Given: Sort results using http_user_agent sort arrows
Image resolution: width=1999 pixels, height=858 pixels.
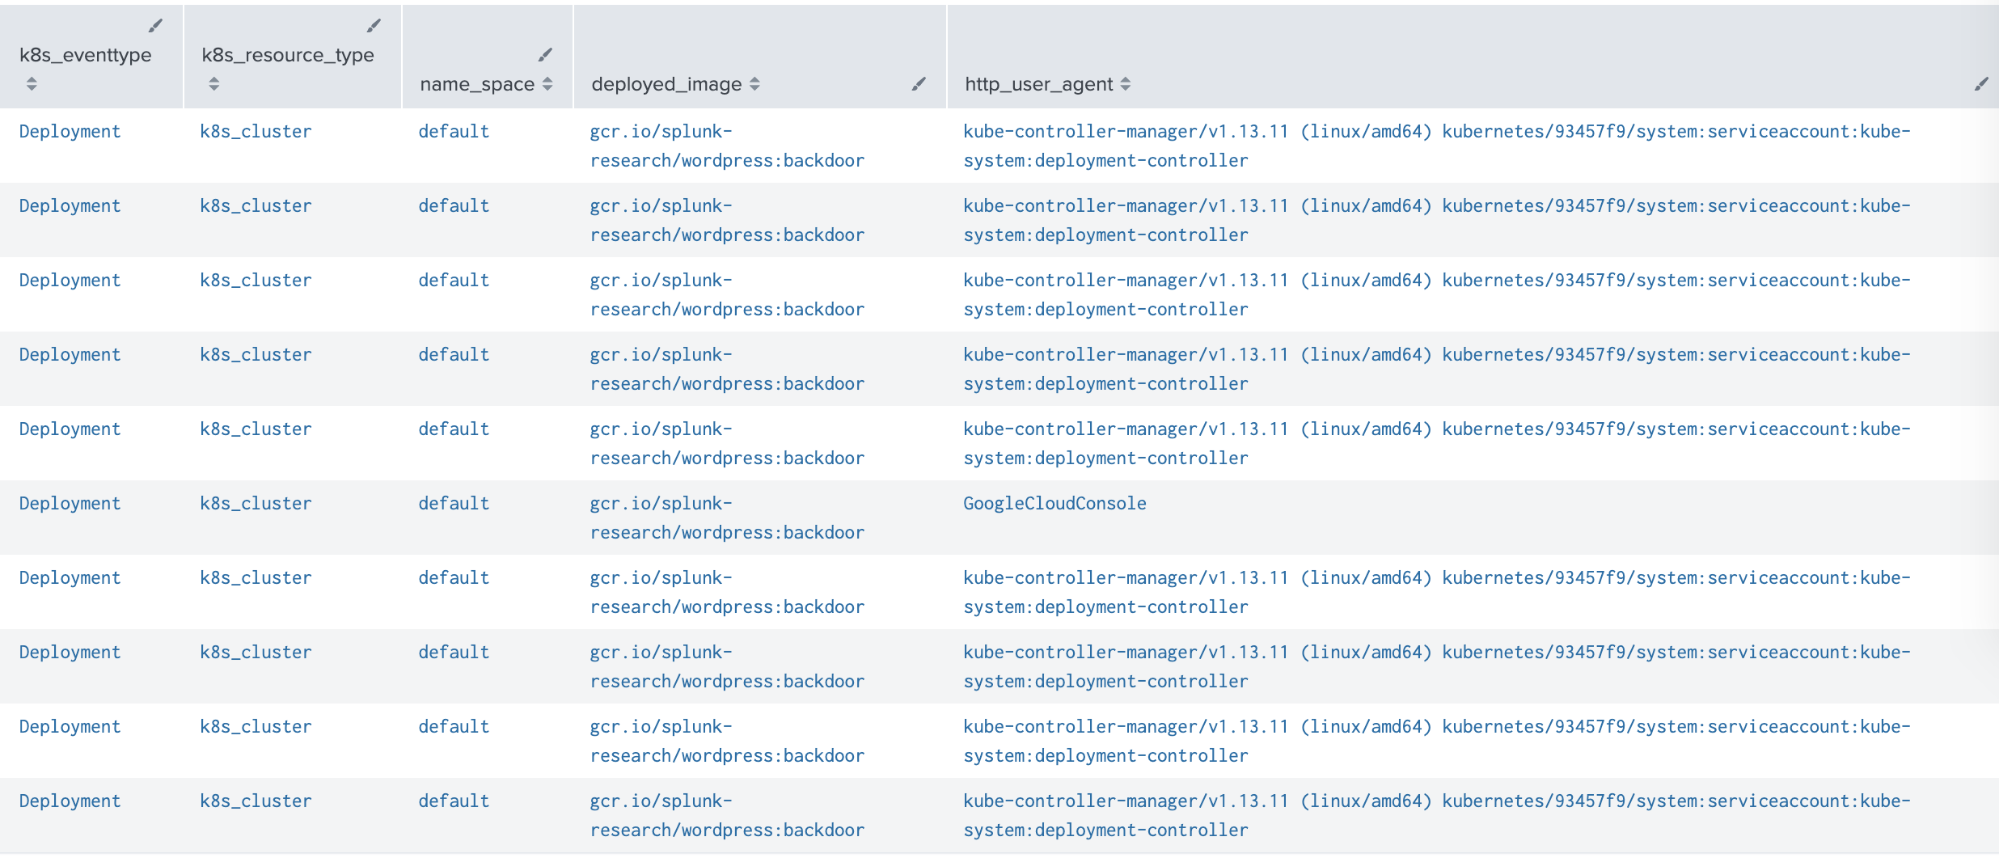Looking at the screenshot, I should [1125, 85].
